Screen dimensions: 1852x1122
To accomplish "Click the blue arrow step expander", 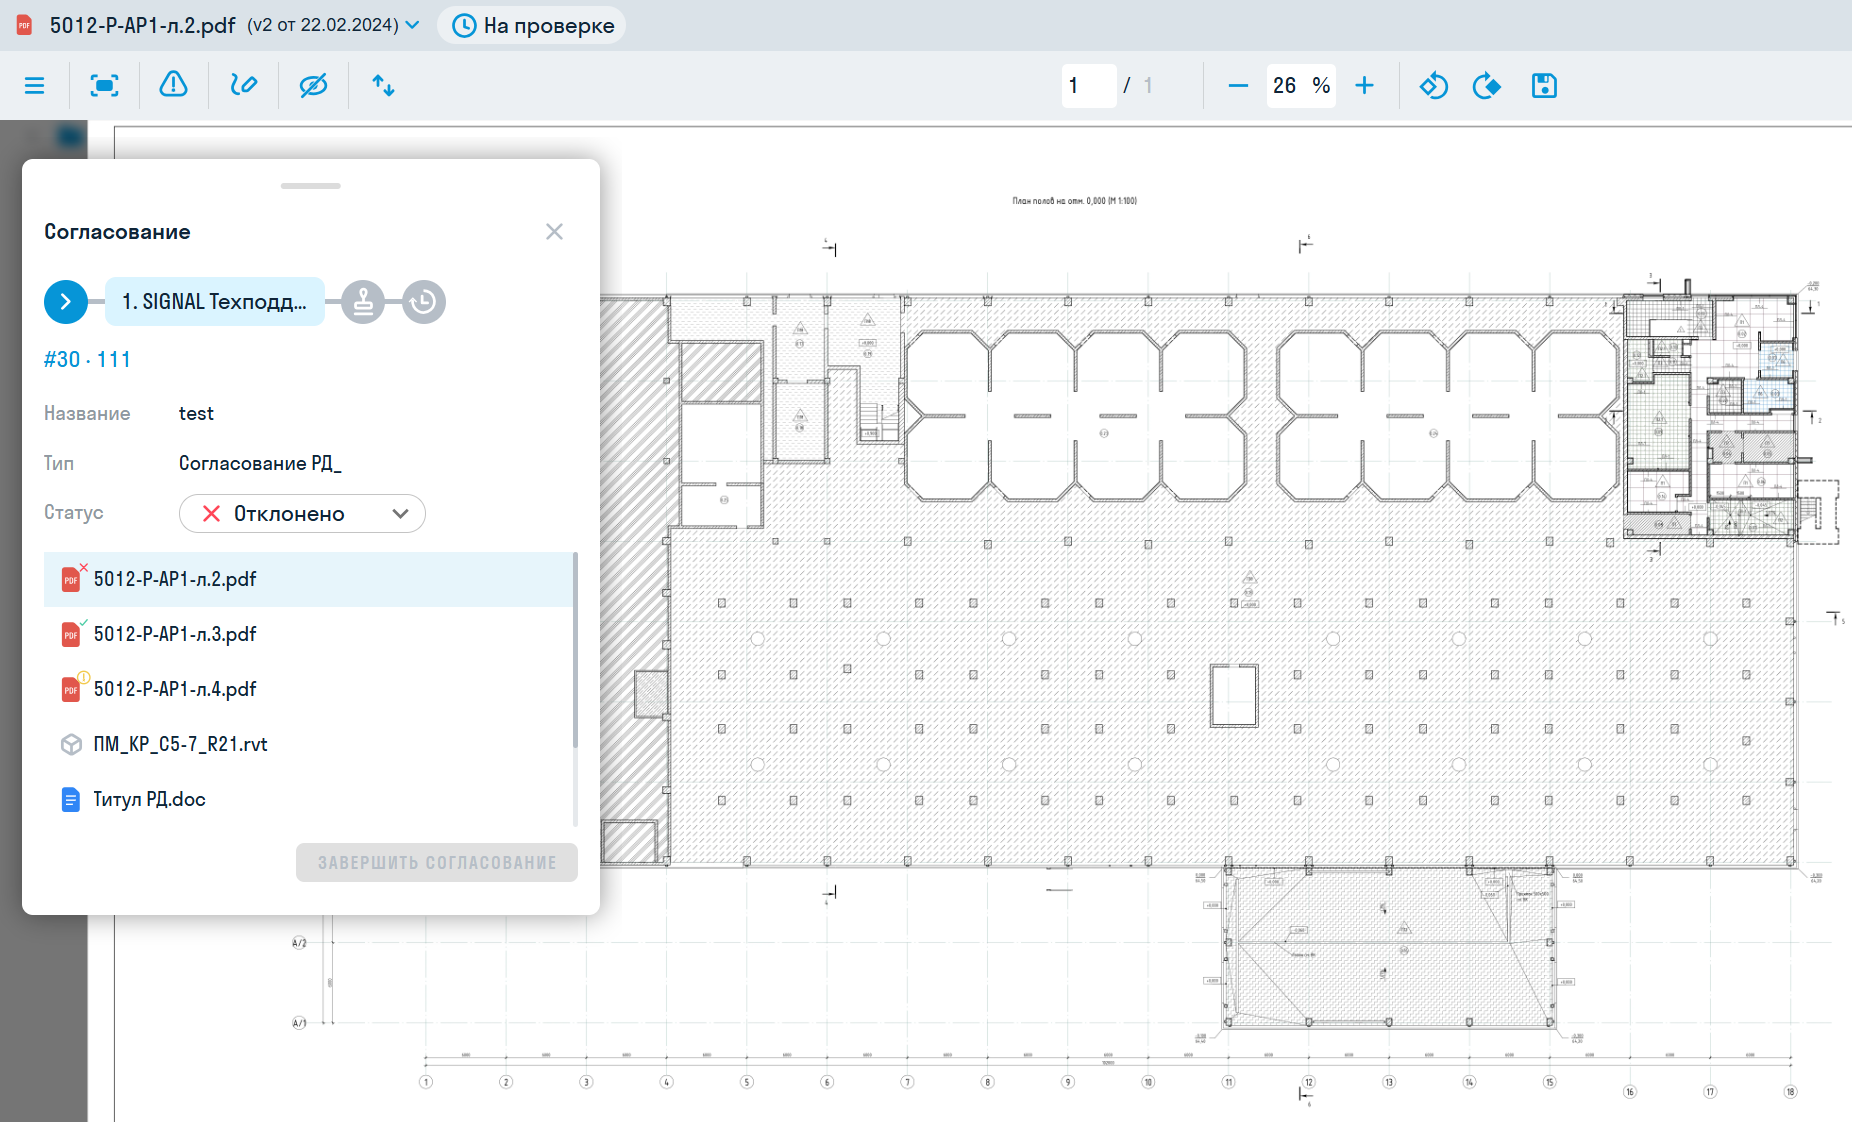I will (x=66, y=302).
